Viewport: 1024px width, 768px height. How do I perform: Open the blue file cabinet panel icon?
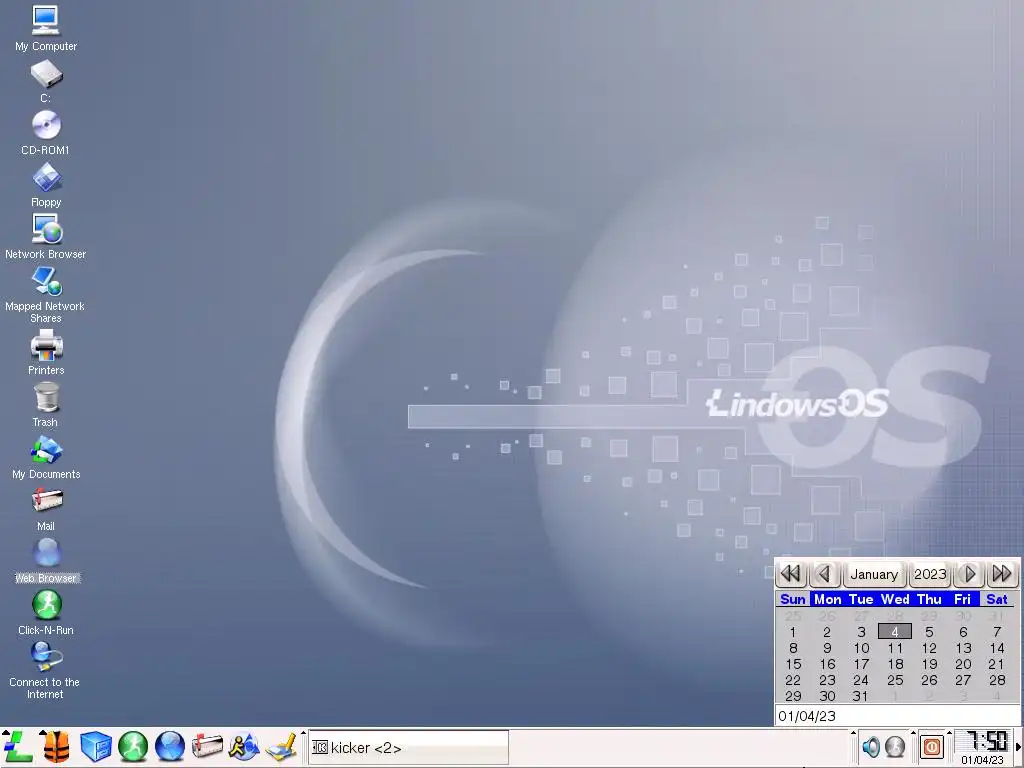click(x=95, y=747)
